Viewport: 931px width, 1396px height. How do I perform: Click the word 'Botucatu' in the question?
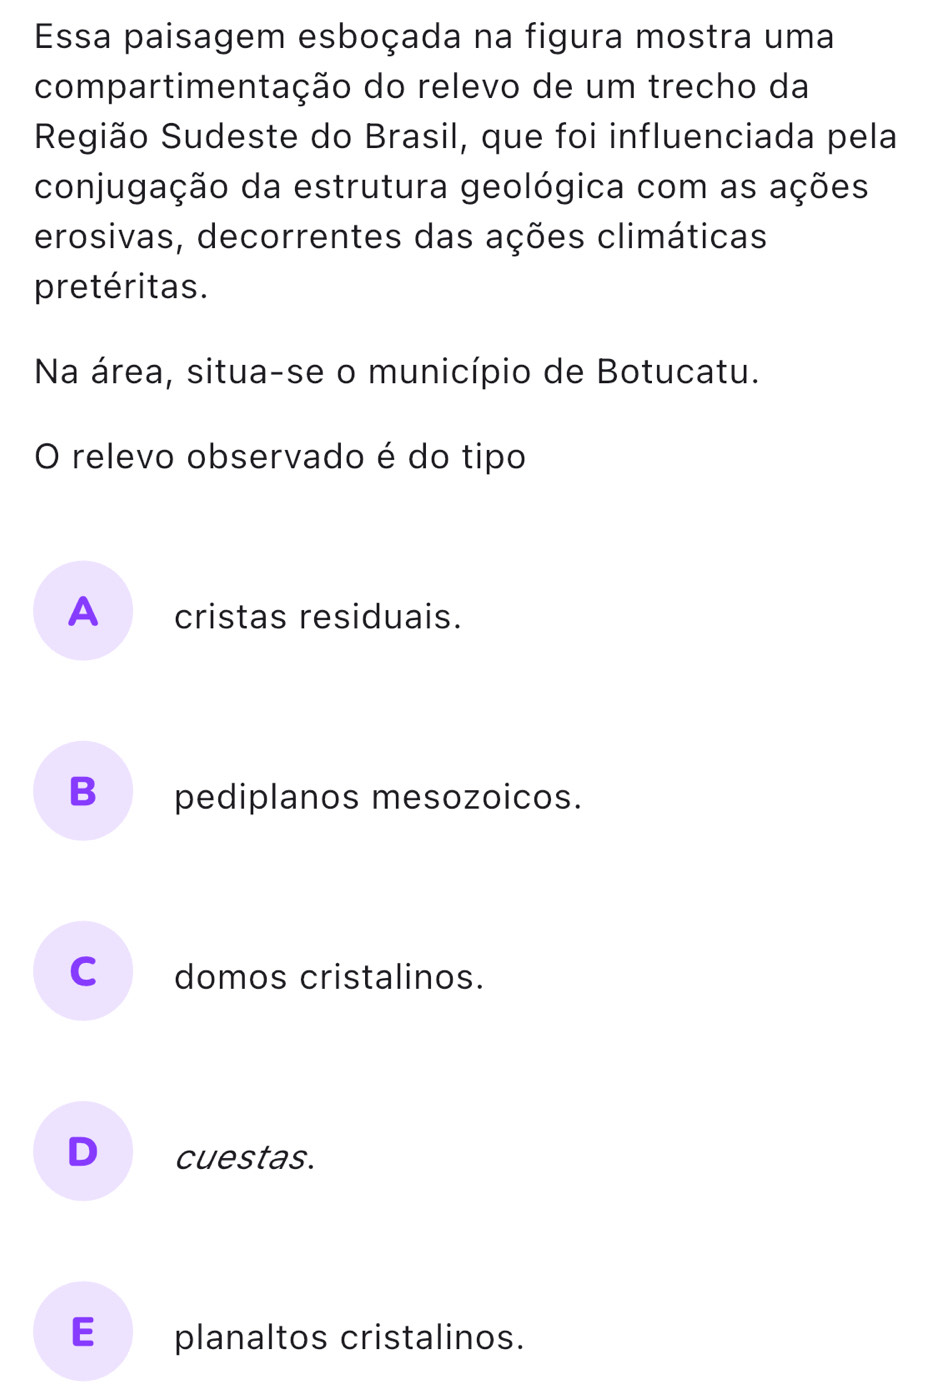674,372
